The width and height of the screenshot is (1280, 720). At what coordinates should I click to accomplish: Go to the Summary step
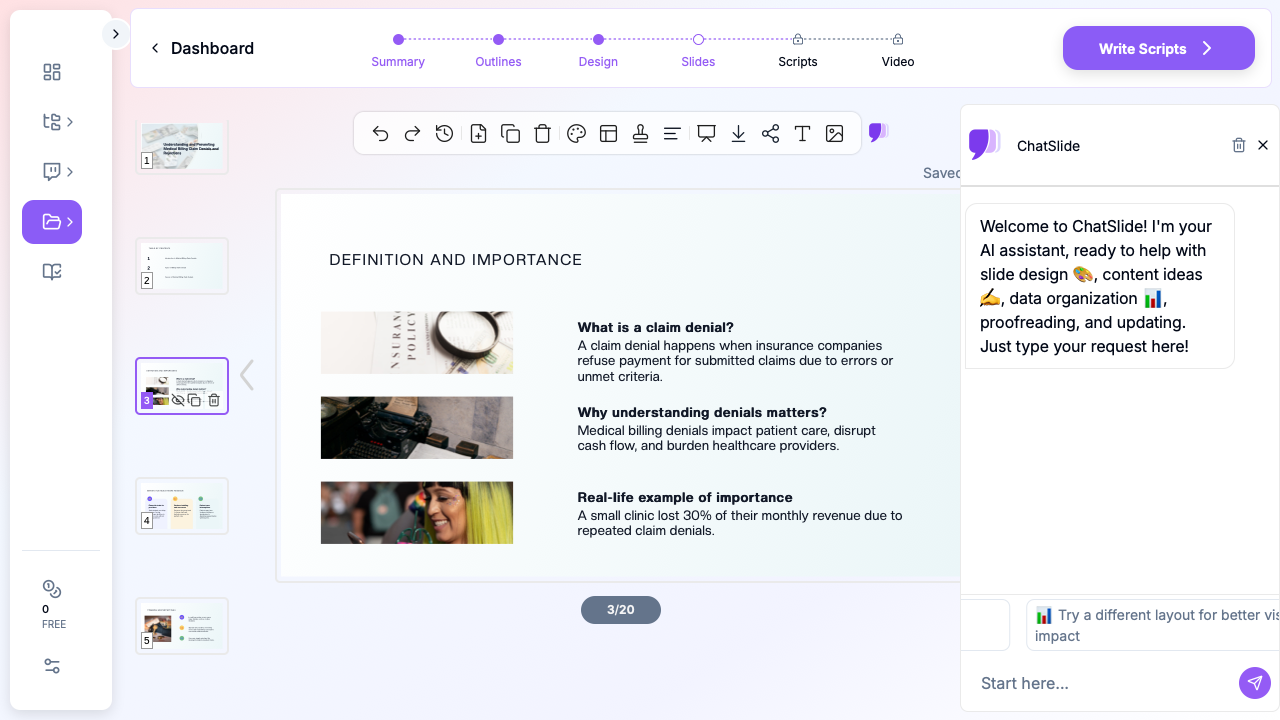(398, 40)
